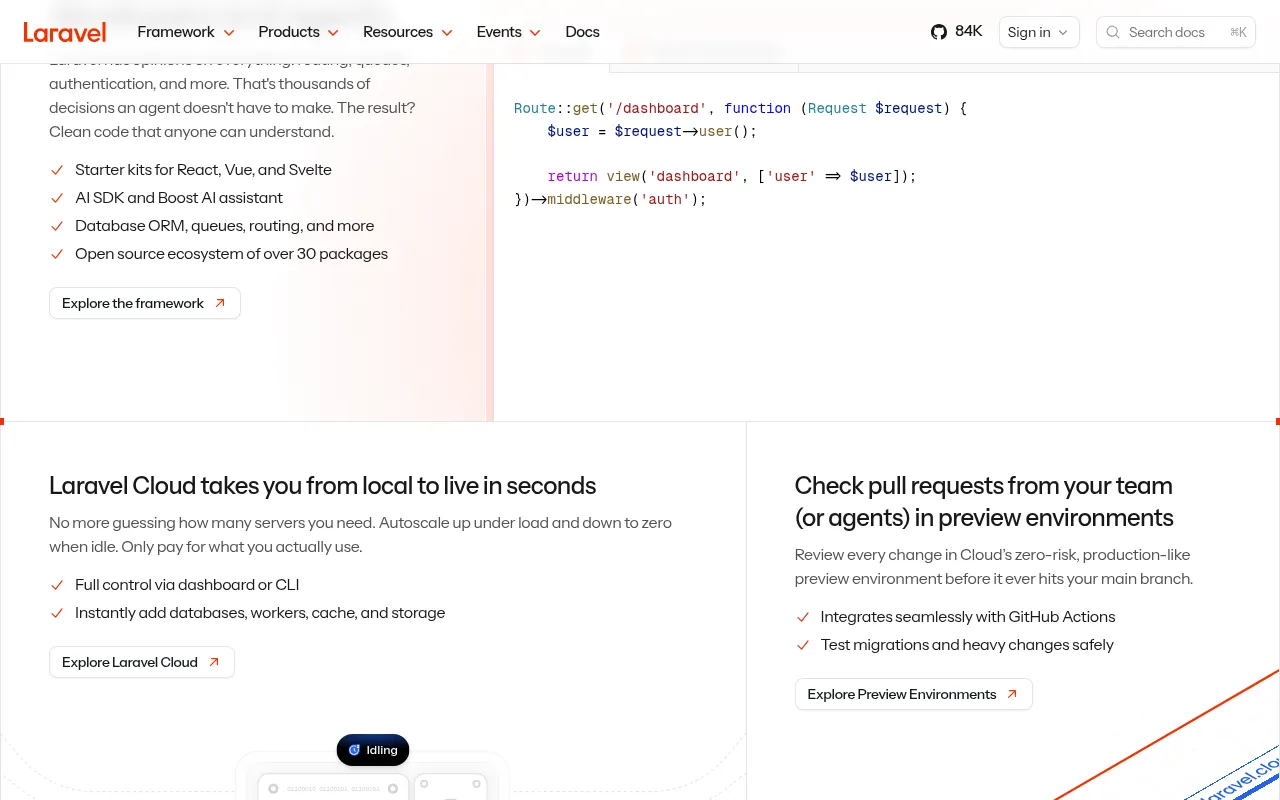
Task: Click checkmark beside Starter kits for React
Action: 57,170
